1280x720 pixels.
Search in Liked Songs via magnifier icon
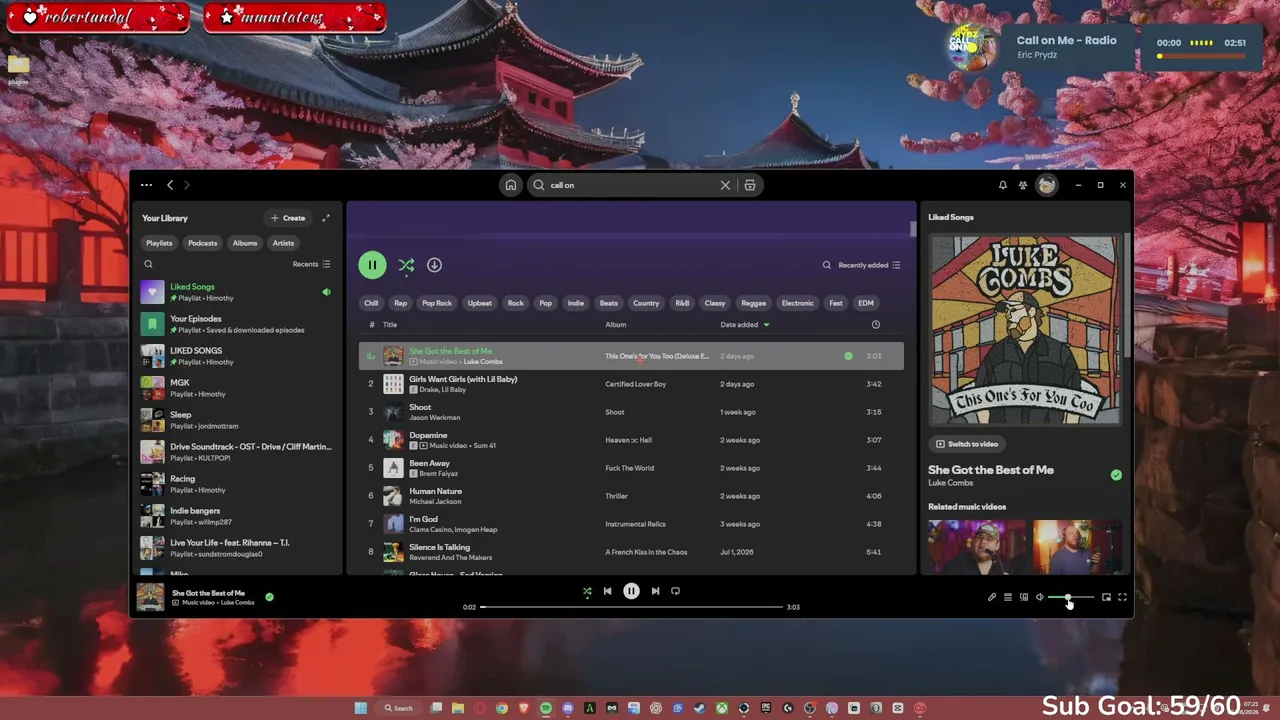click(x=827, y=265)
